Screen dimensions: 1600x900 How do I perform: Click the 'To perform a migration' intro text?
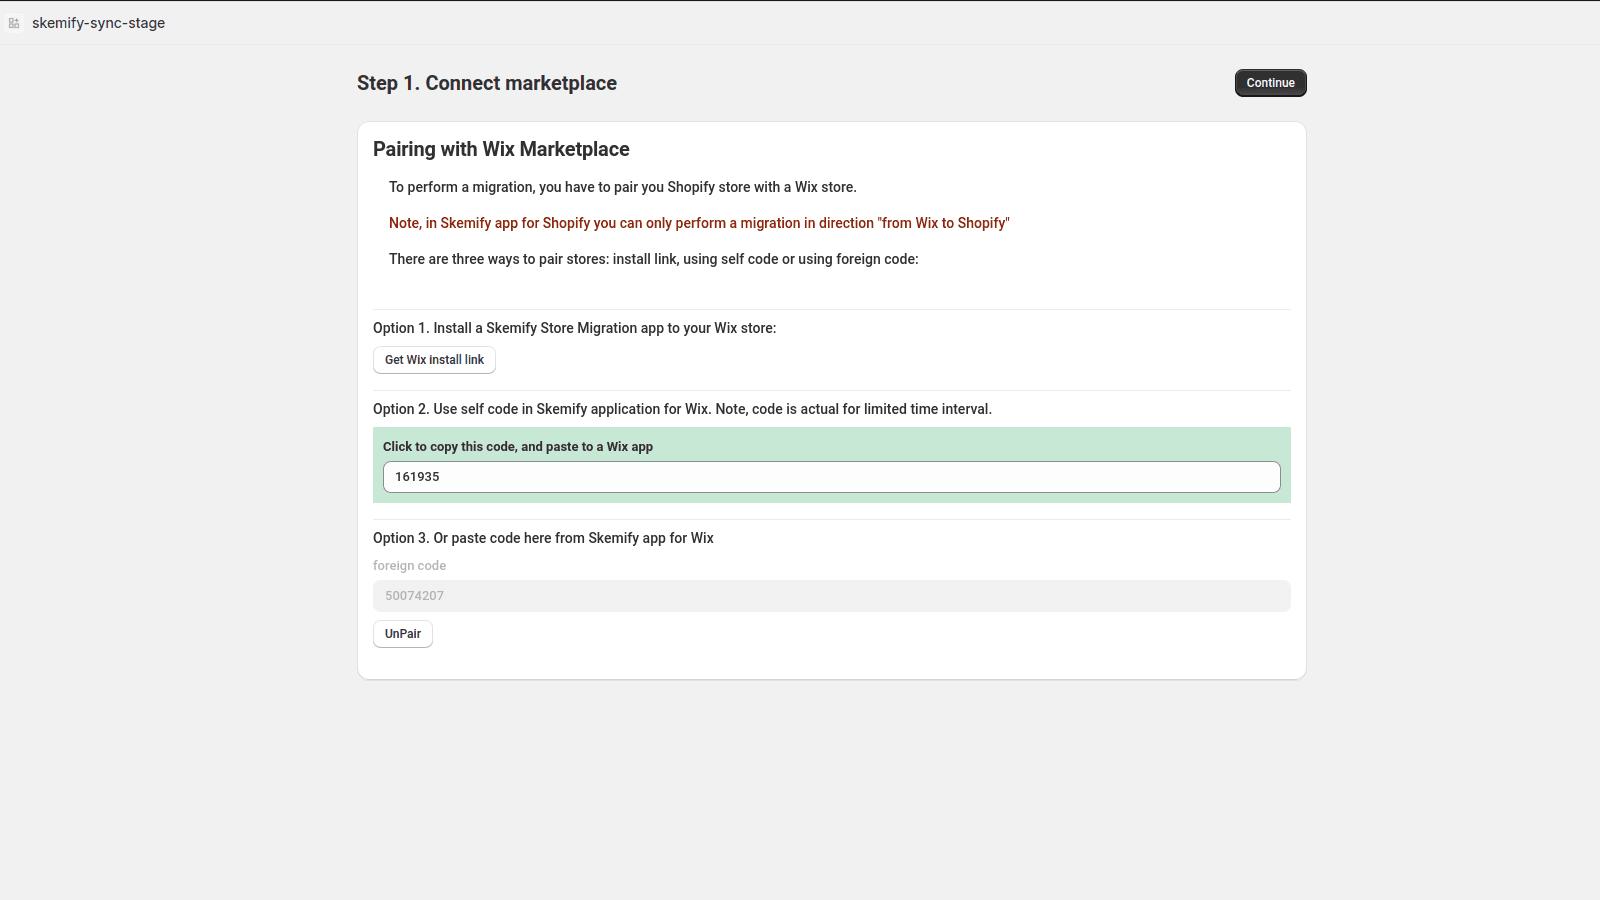pyautogui.click(x=622, y=187)
